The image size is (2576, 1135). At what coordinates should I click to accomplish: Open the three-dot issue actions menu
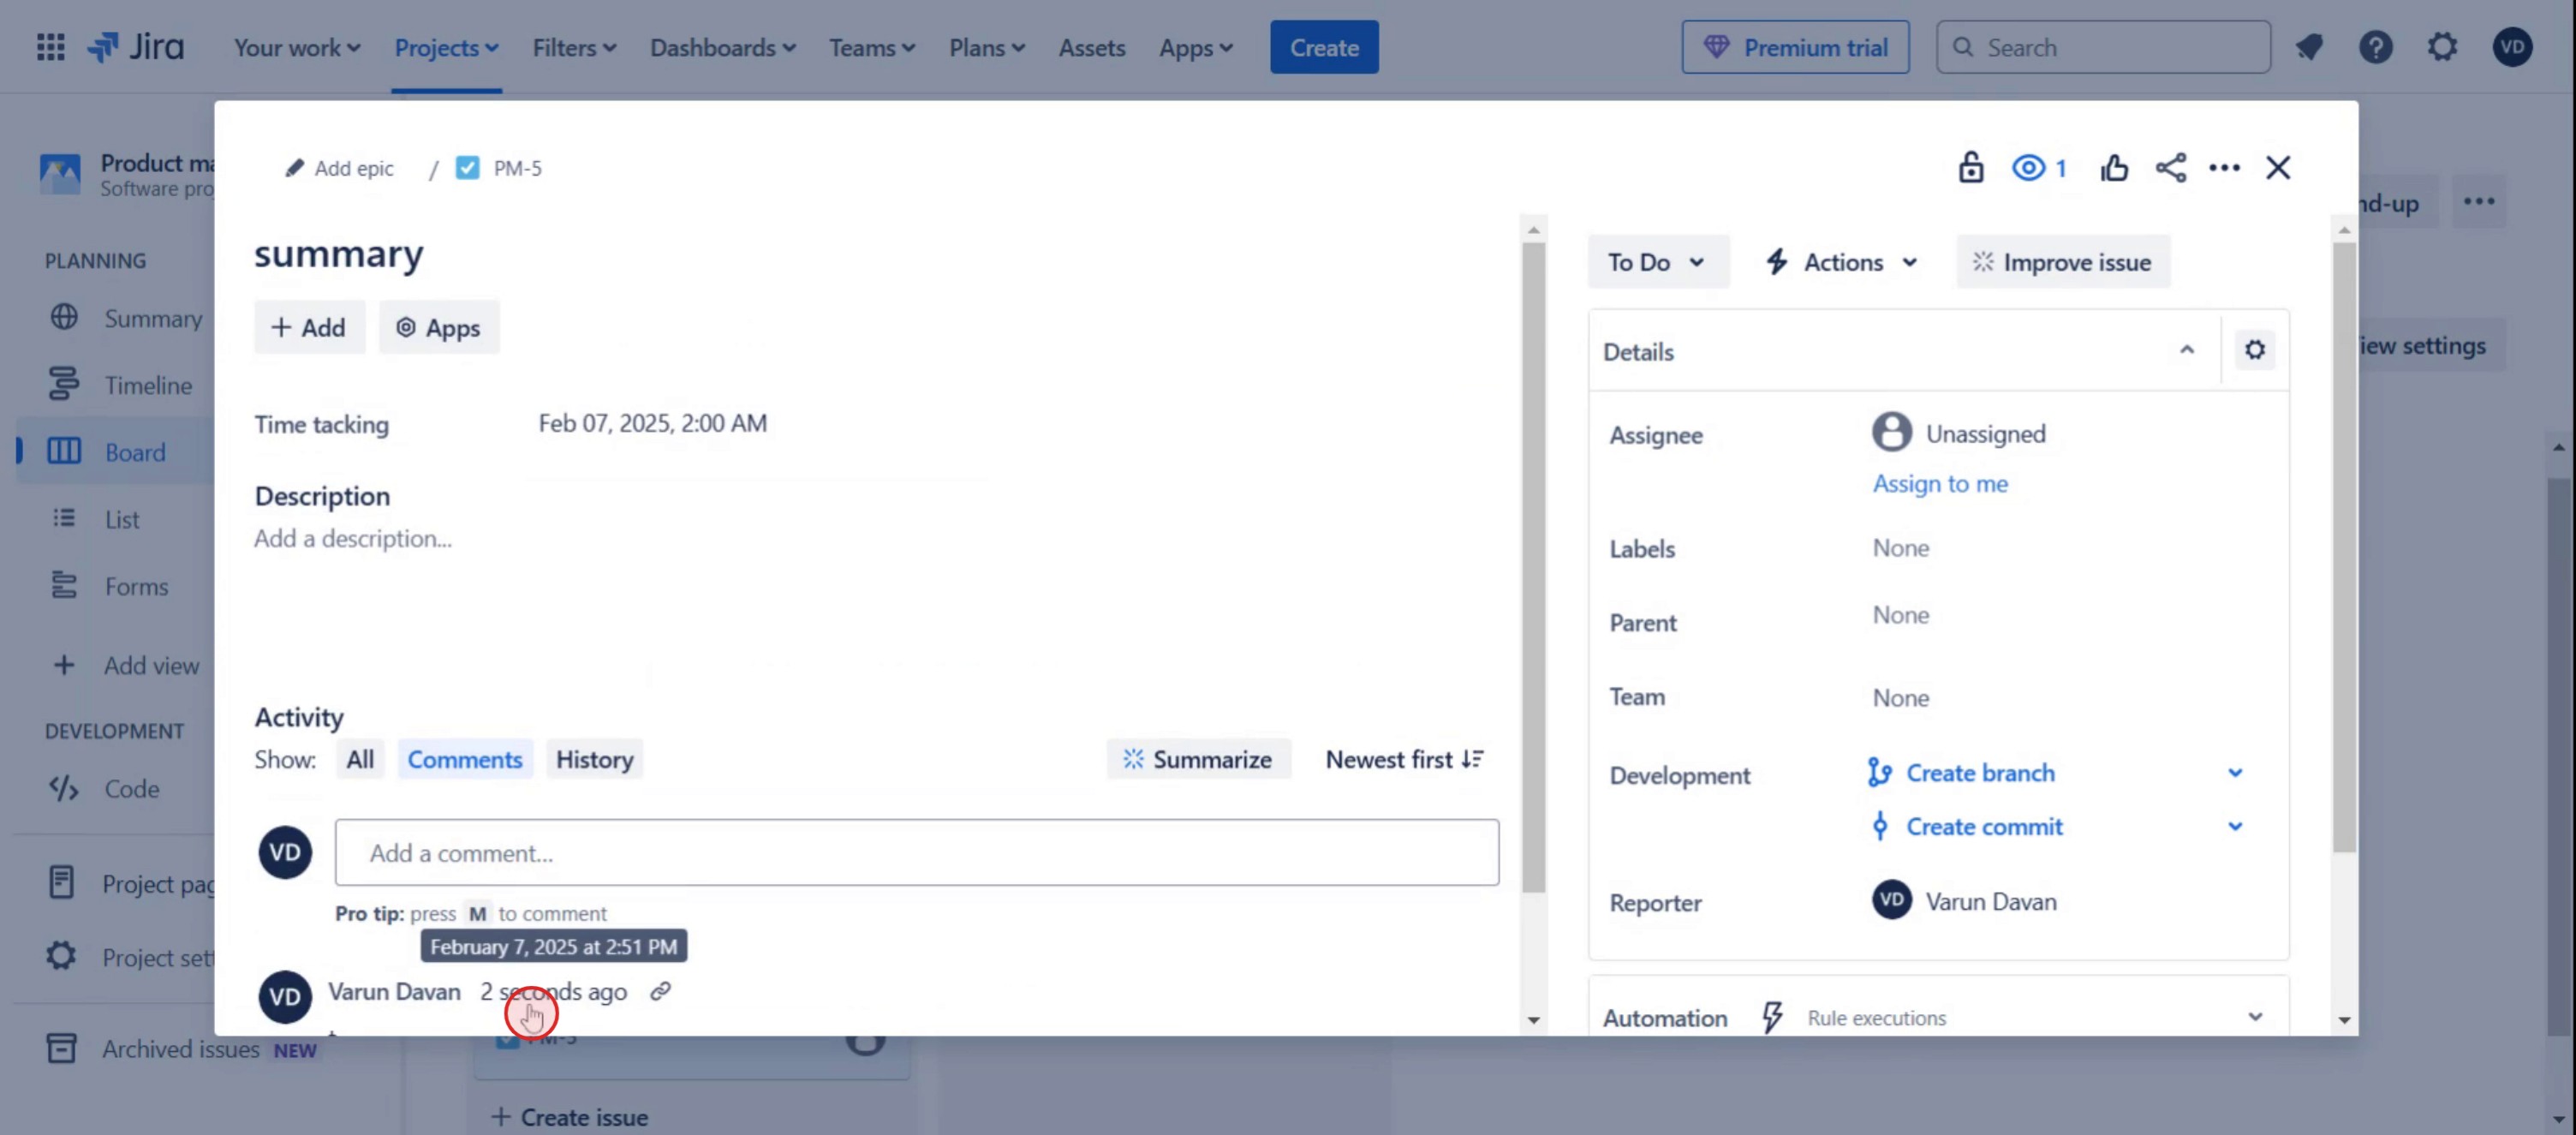[2224, 167]
